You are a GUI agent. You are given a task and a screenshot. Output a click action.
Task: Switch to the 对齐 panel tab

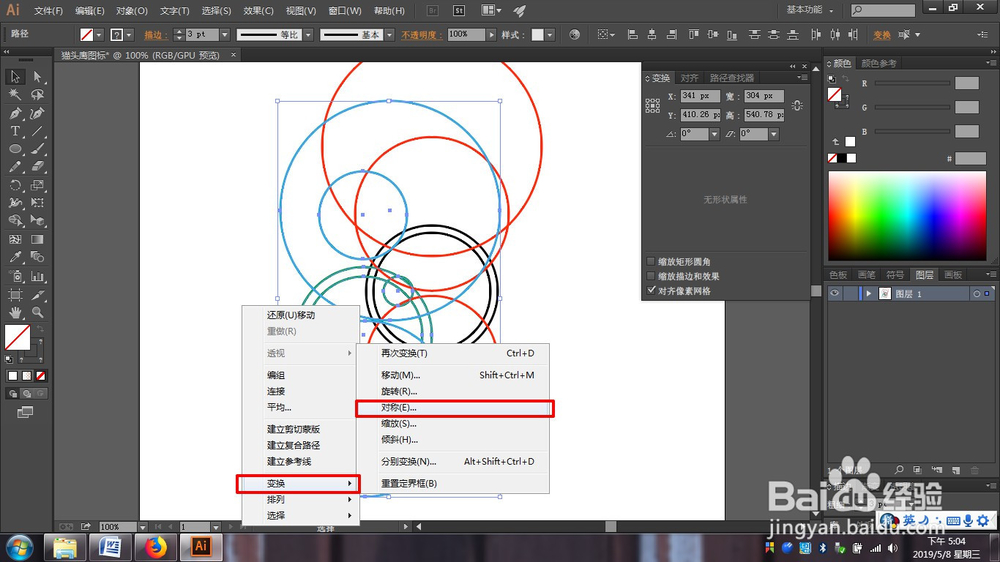[x=689, y=78]
